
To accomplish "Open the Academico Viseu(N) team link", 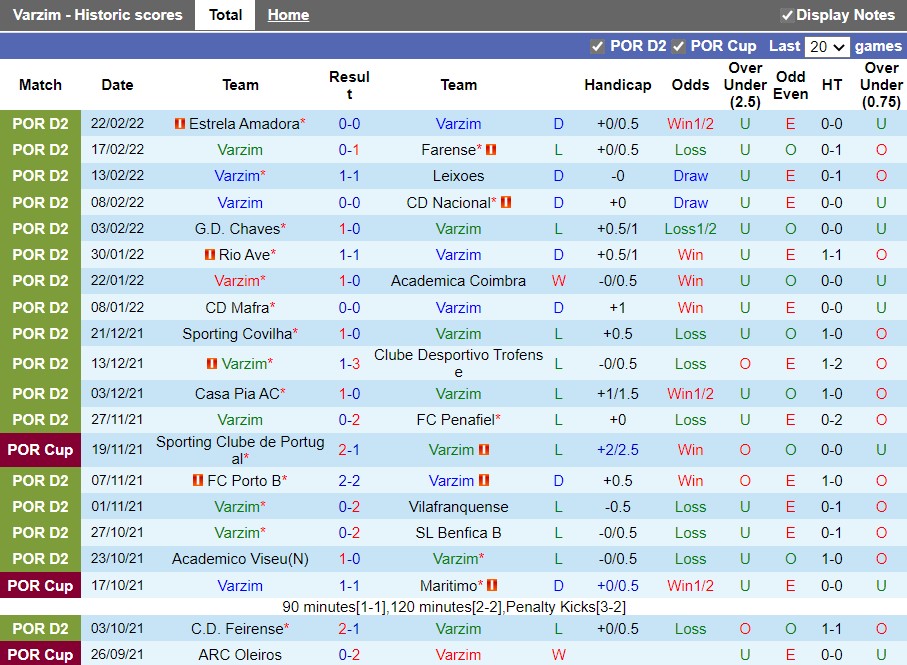I will 240,559.
